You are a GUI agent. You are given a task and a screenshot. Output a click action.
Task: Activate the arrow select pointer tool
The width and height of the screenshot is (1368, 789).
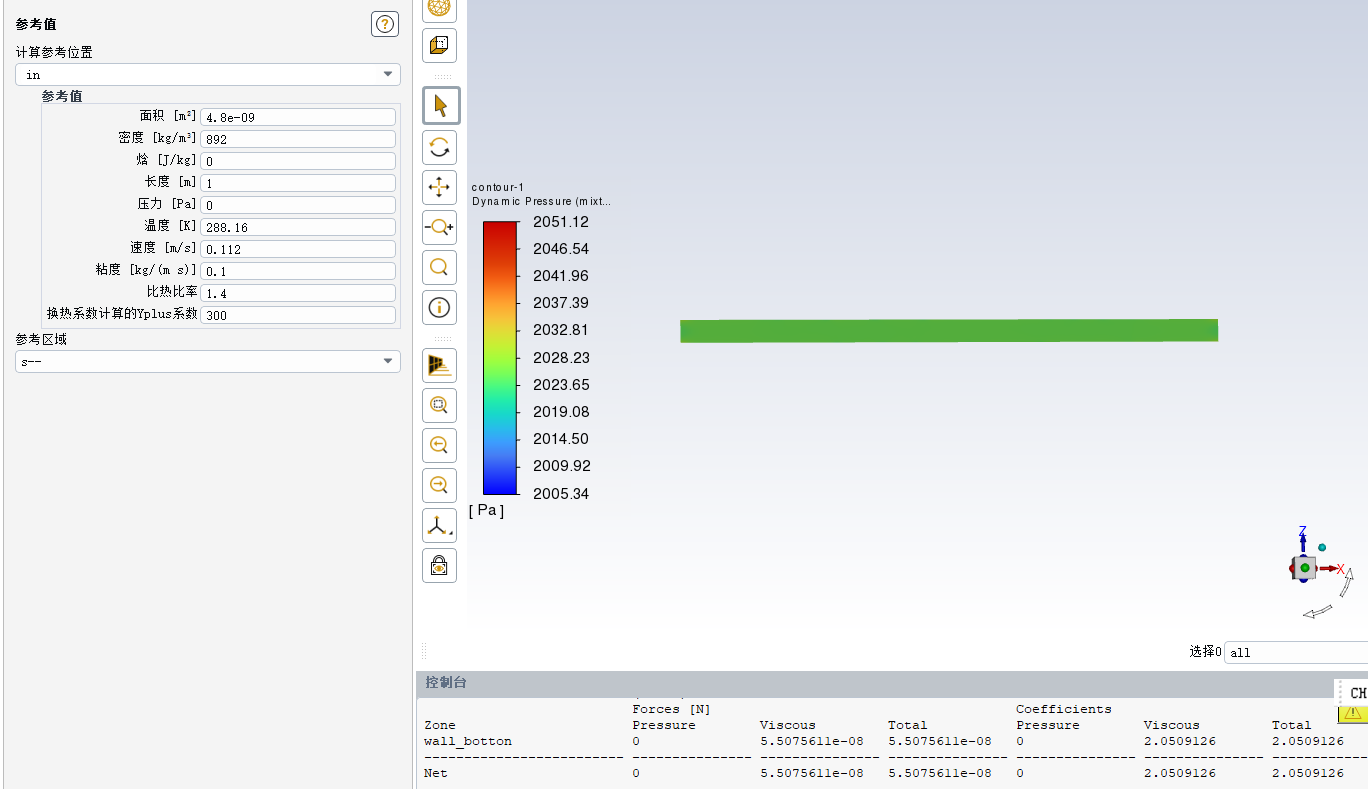click(x=439, y=106)
